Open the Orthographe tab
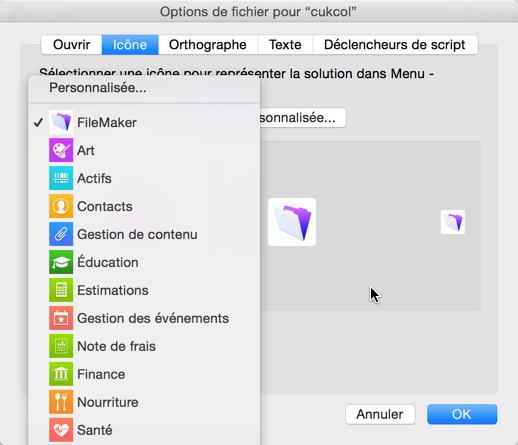This screenshot has height=445, width=518. (x=208, y=45)
